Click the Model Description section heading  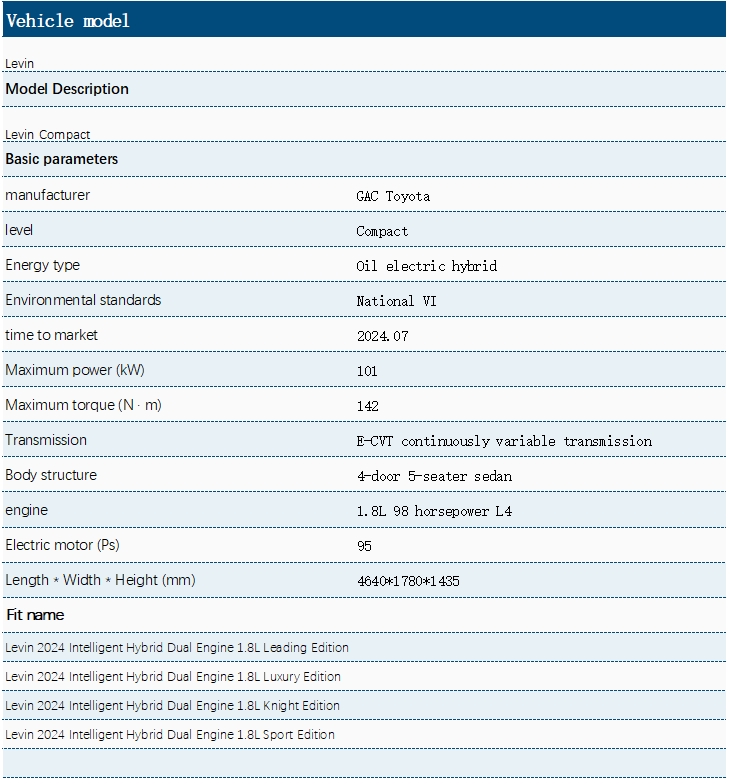pos(67,89)
